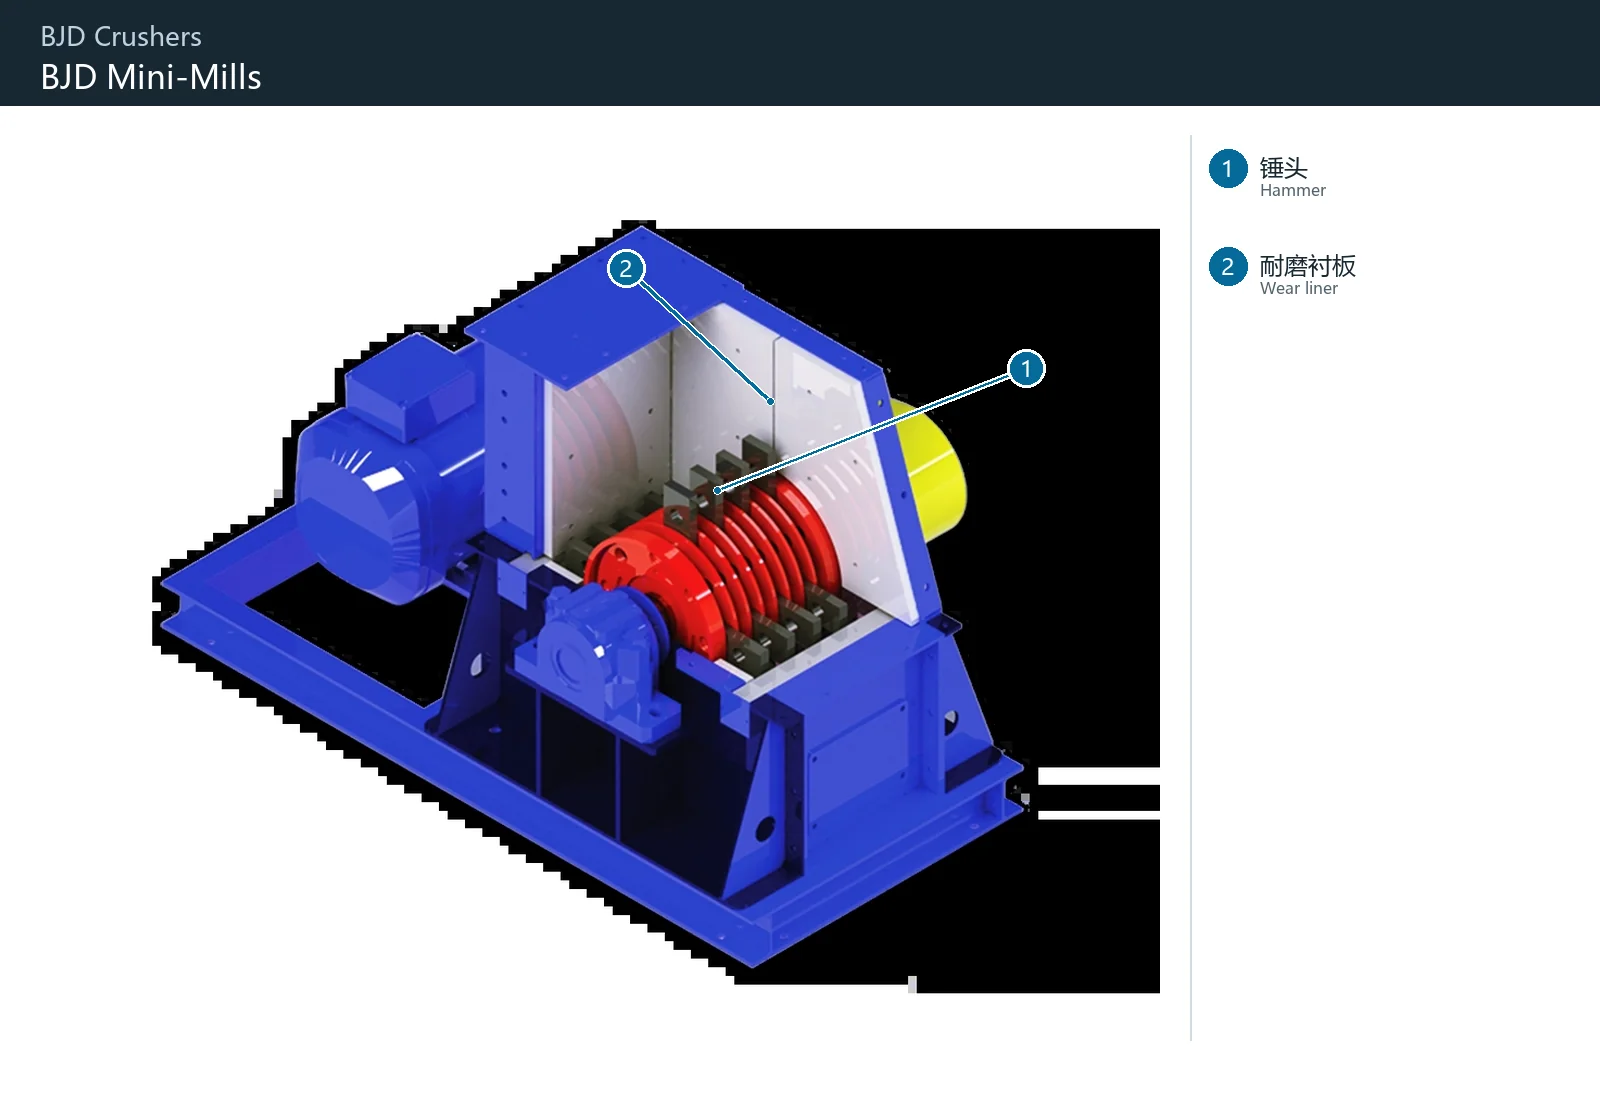
Task: Click hotspot marker 2 on the crusher image
Action: click(626, 268)
